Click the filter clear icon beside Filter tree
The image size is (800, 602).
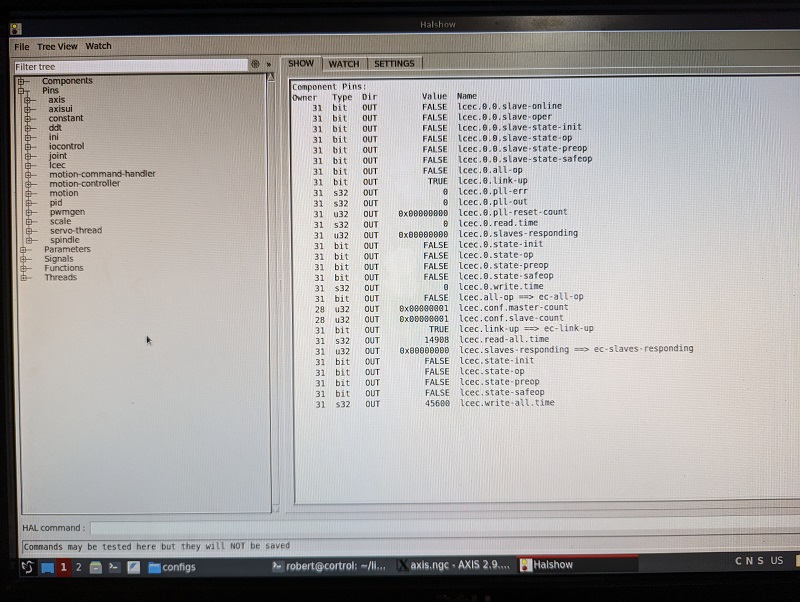pyautogui.click(x=255, y=64)
